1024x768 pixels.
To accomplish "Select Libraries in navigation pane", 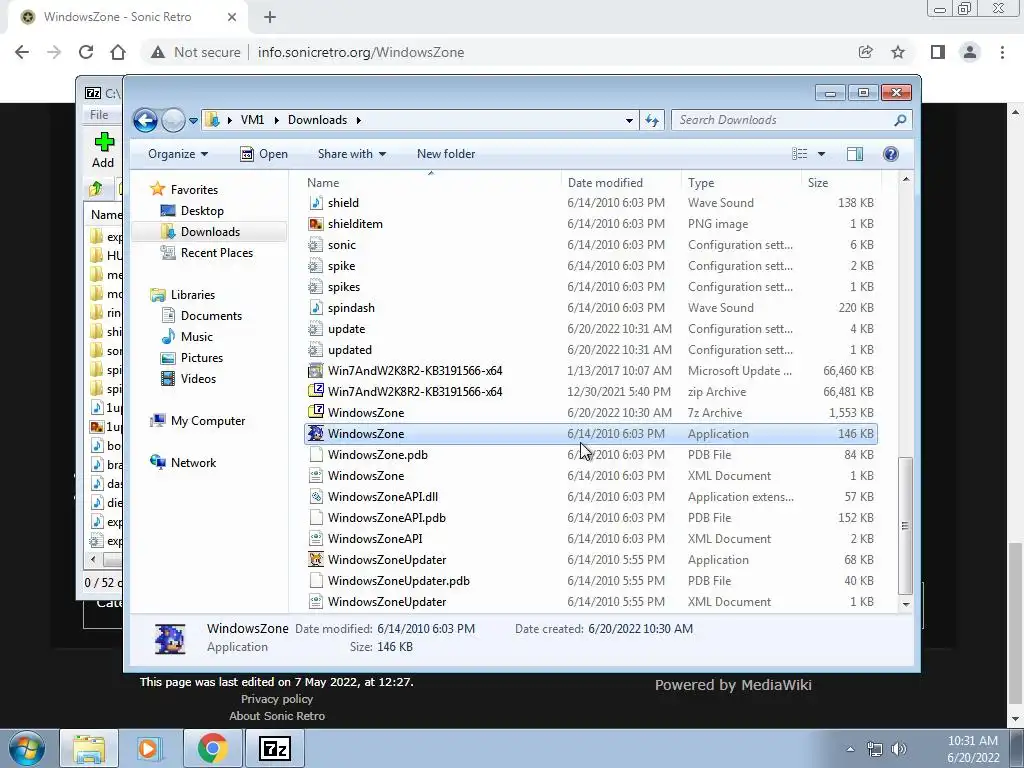I will point(193,295).
